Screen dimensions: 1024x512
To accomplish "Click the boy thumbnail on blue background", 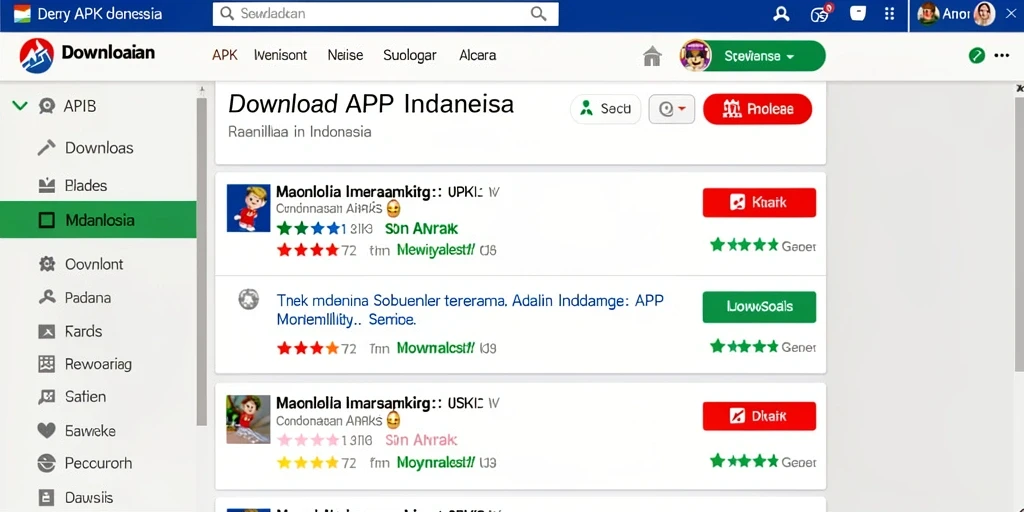I will pos(248,208).
